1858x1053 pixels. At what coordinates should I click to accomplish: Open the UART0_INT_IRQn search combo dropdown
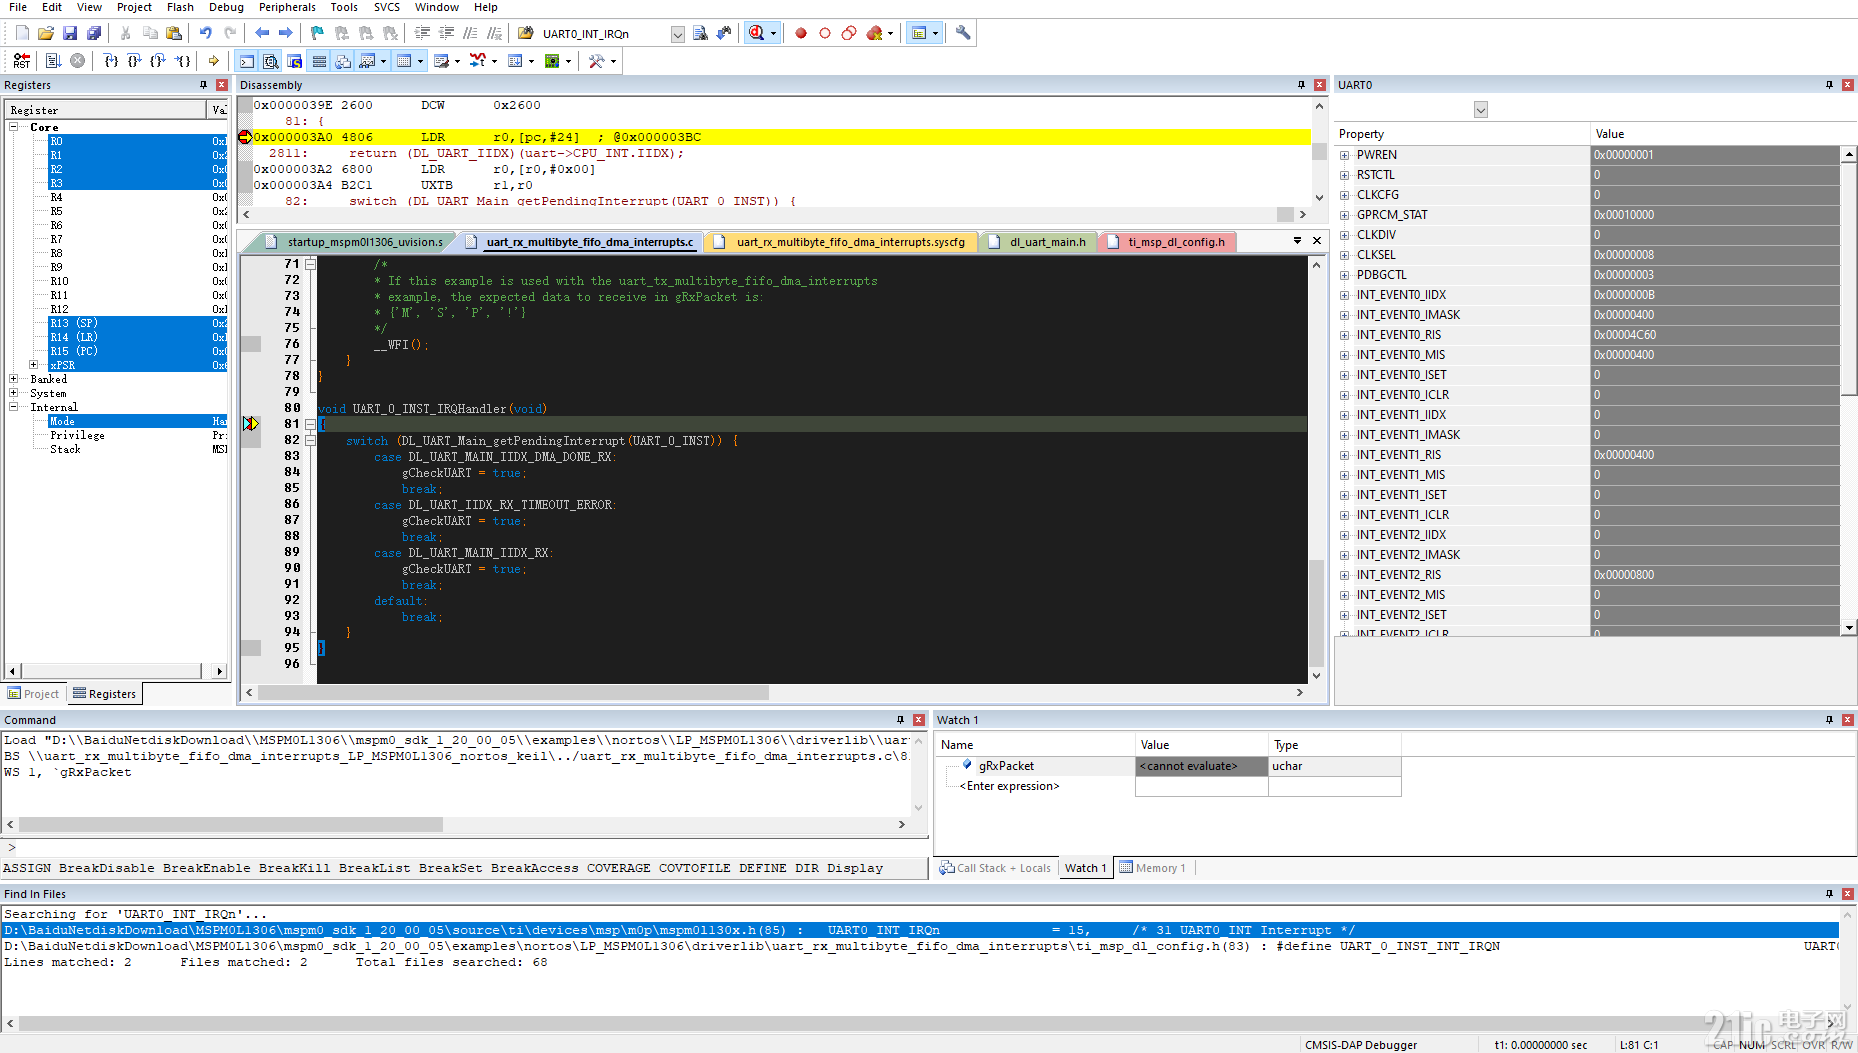pos(678,34)
